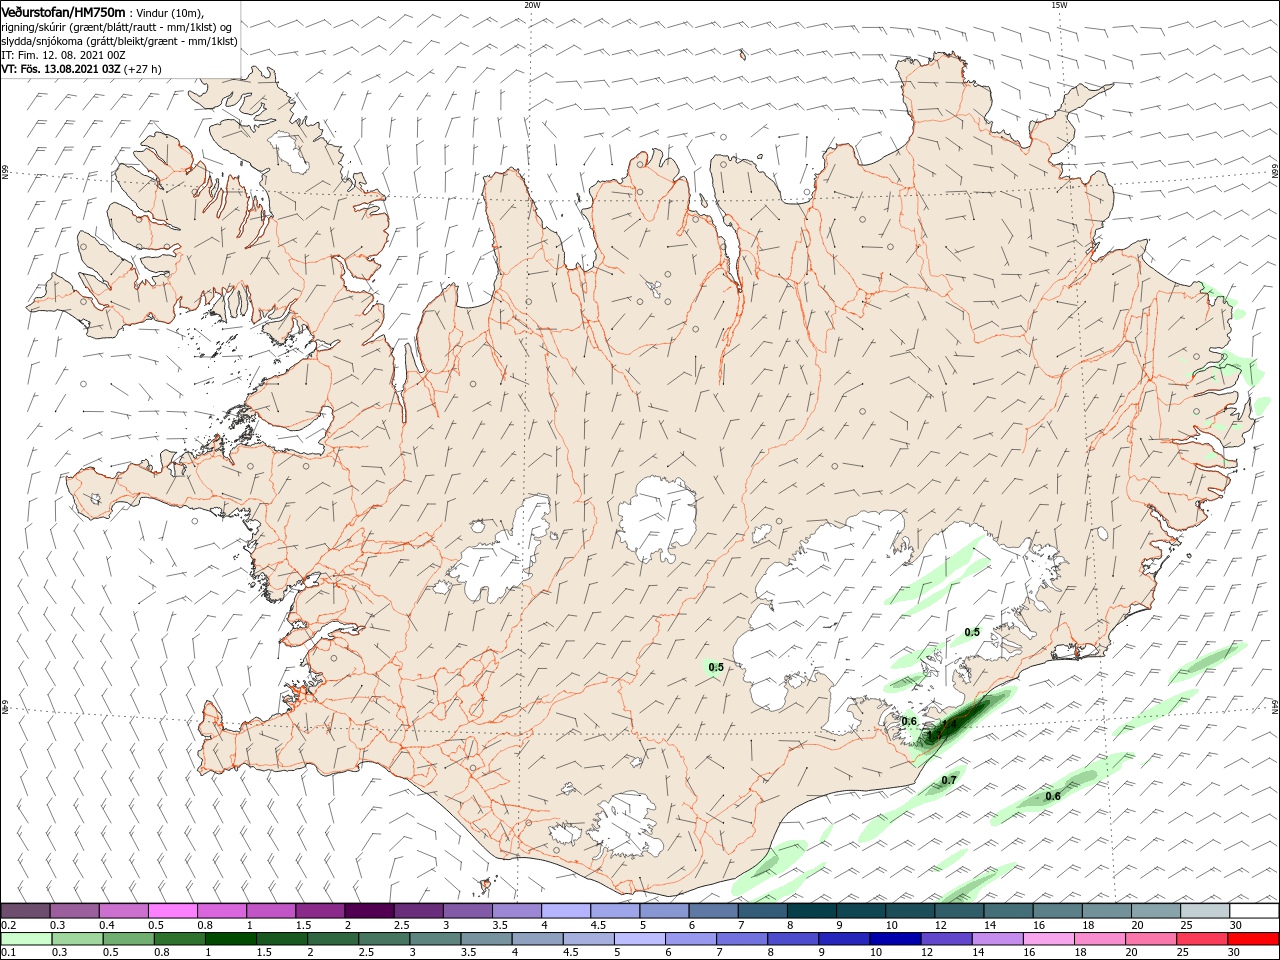The width and height of the screenshot is (1280, 960).
Task: Click the '0.2' label in the upper legend
Action: (8, 925)
